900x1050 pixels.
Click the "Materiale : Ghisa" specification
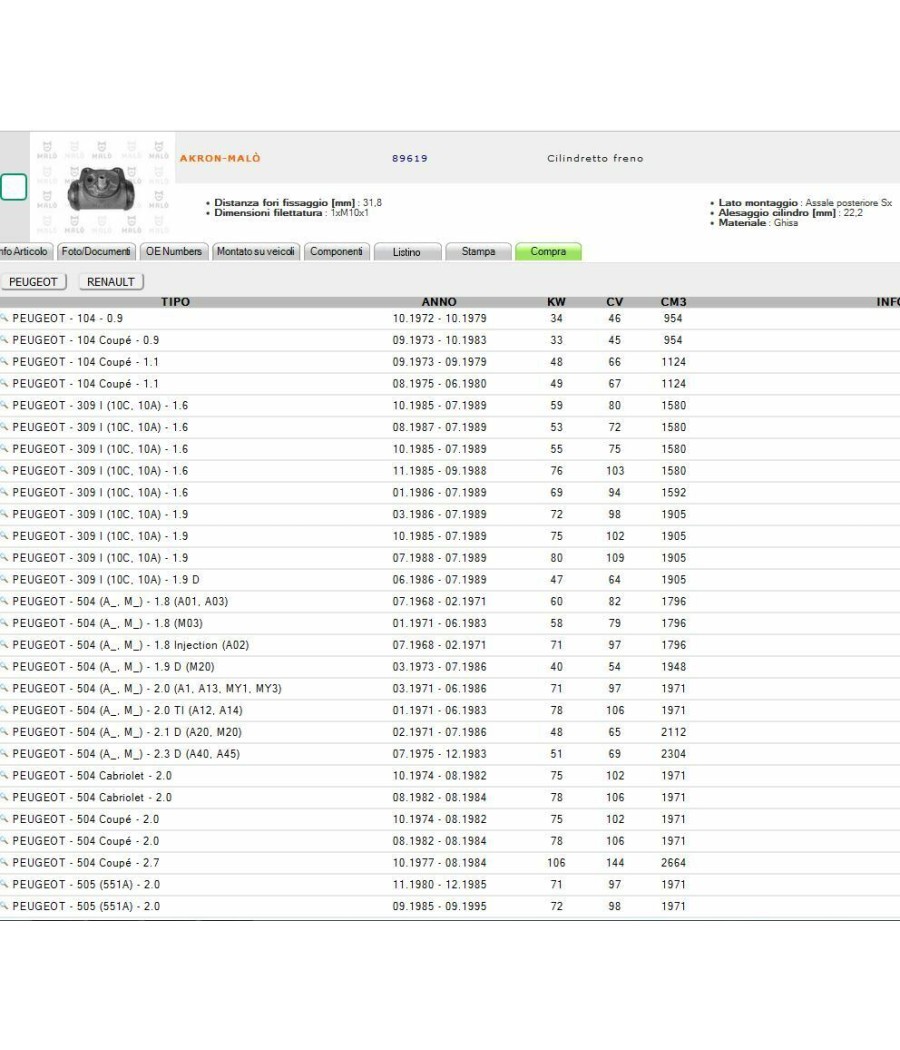[758, 223]
